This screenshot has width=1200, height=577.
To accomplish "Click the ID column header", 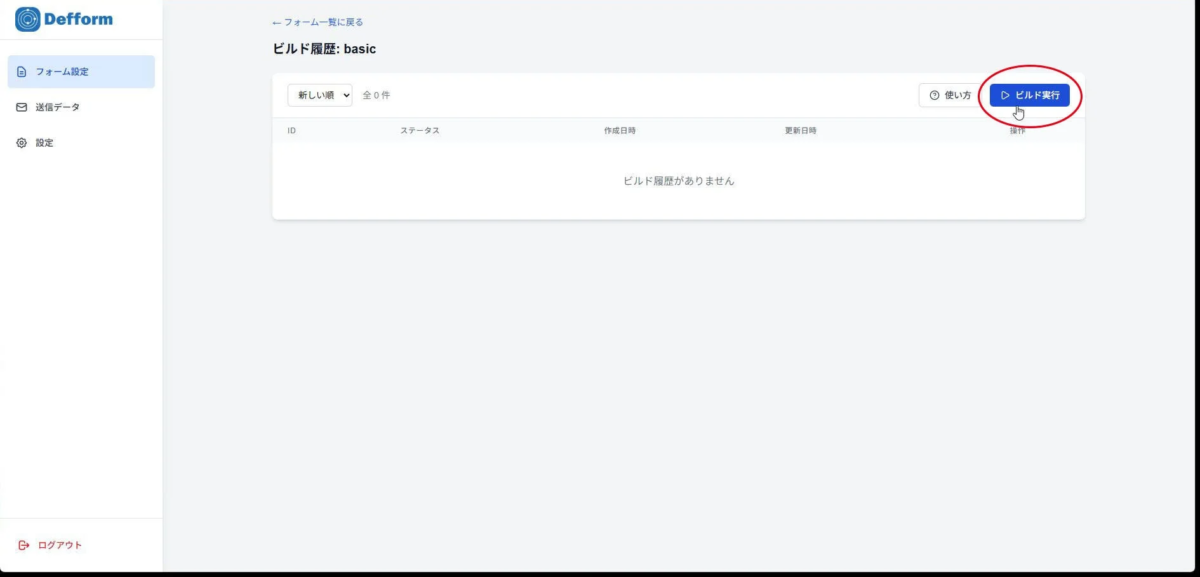I will tap(290, 130).
